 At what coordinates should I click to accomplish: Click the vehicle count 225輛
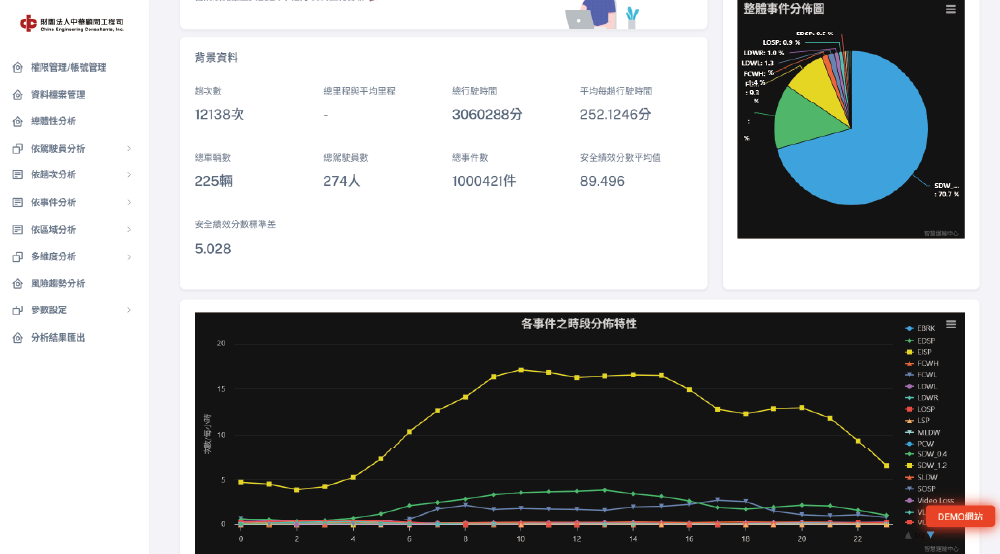(214, 181)
